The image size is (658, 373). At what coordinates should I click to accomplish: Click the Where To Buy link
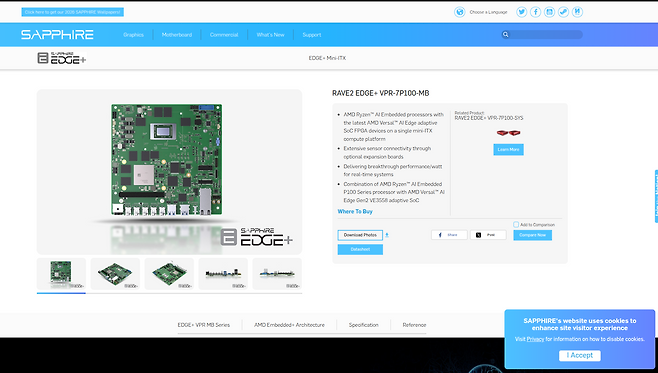tap(355, 211)
